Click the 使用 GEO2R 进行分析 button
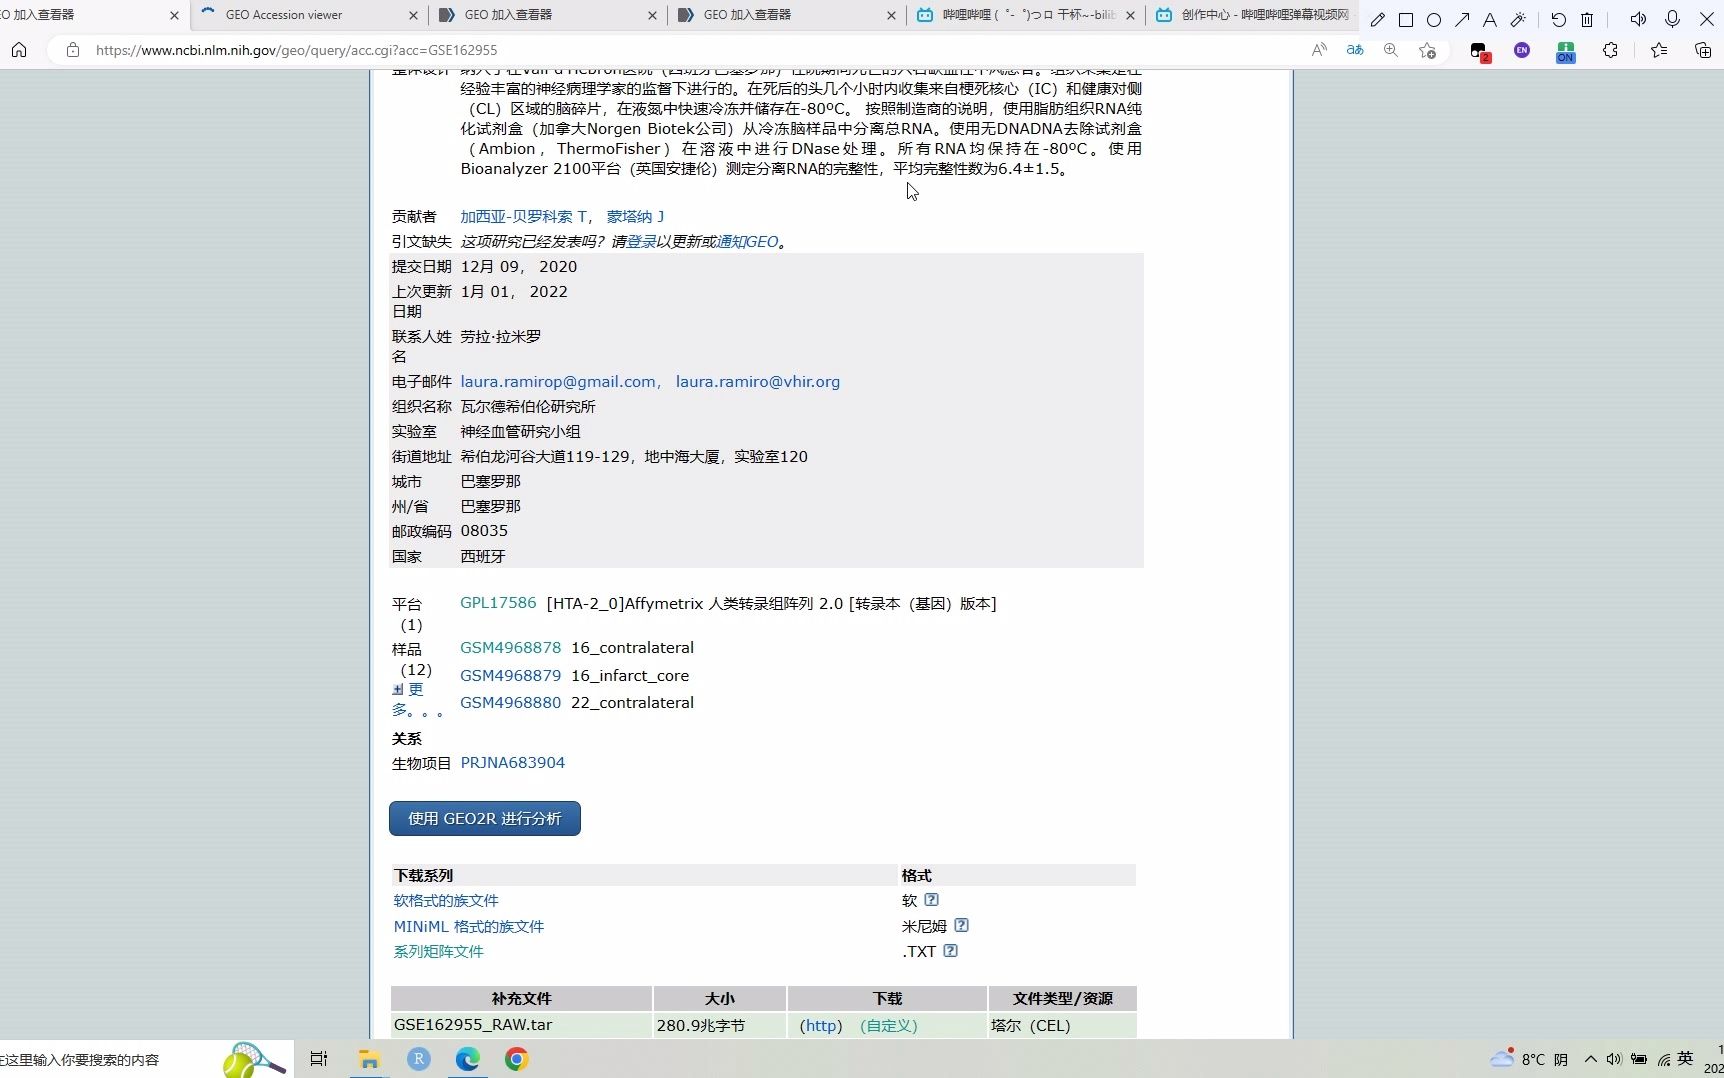 point(484,818)
